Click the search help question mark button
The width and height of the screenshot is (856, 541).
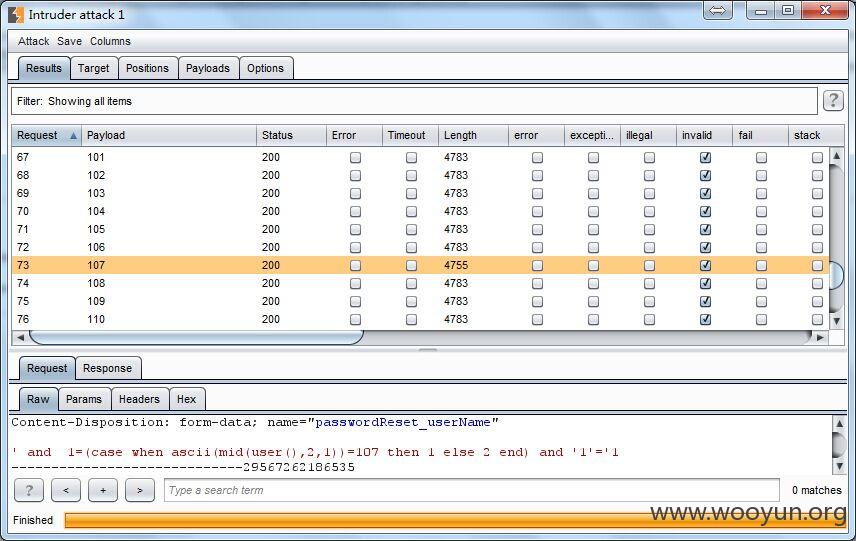pyautogui.click(x=29, y=490)
